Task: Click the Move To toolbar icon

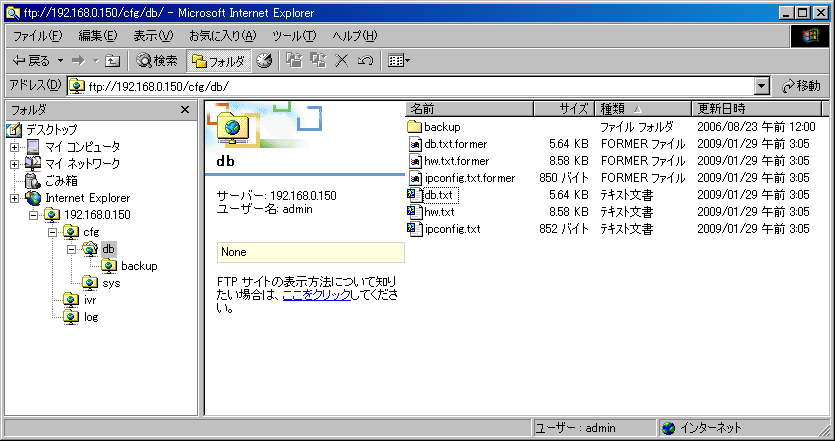Action: [x=294, y=61]
